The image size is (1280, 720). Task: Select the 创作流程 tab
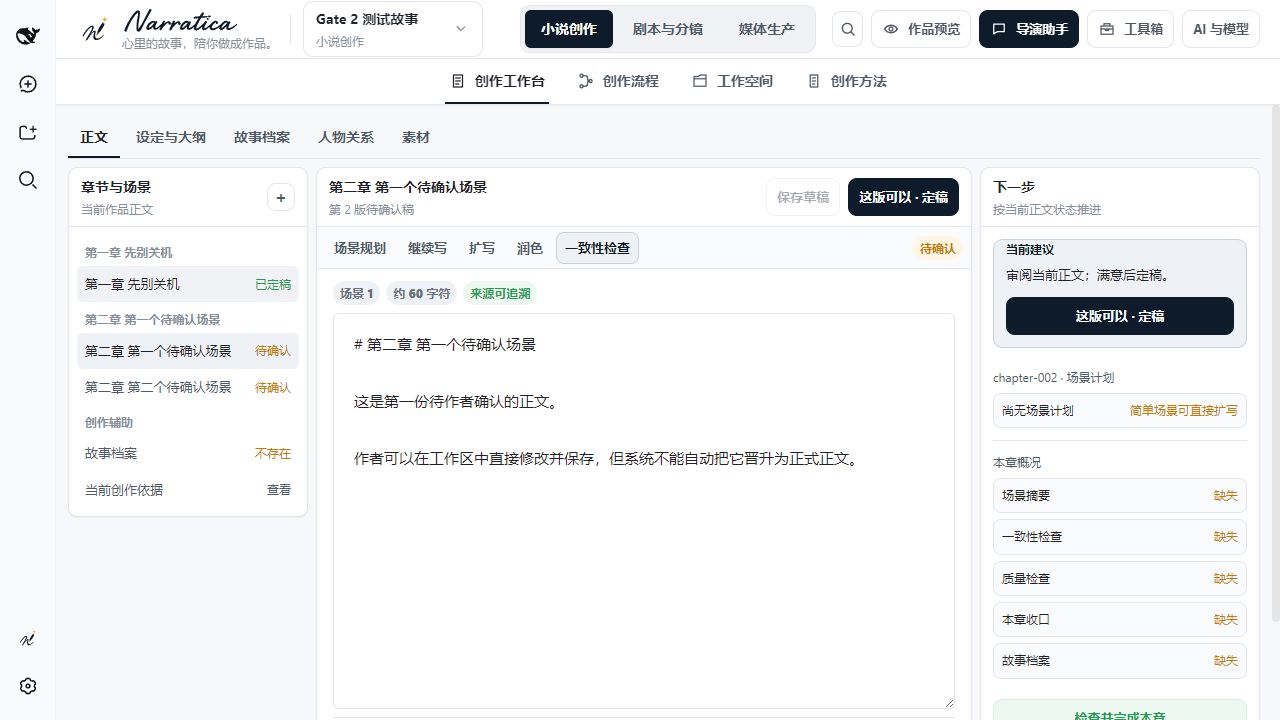[x=619, y=81]
